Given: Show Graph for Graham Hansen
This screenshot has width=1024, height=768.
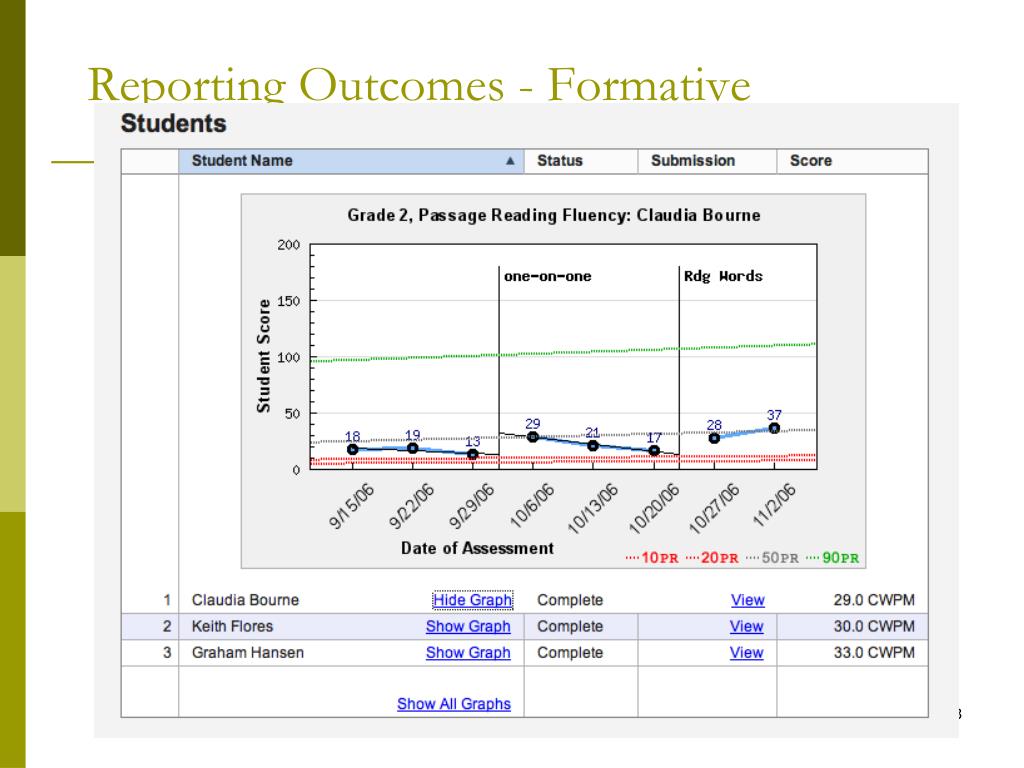Looking at the screenshot, I should 468,652.
